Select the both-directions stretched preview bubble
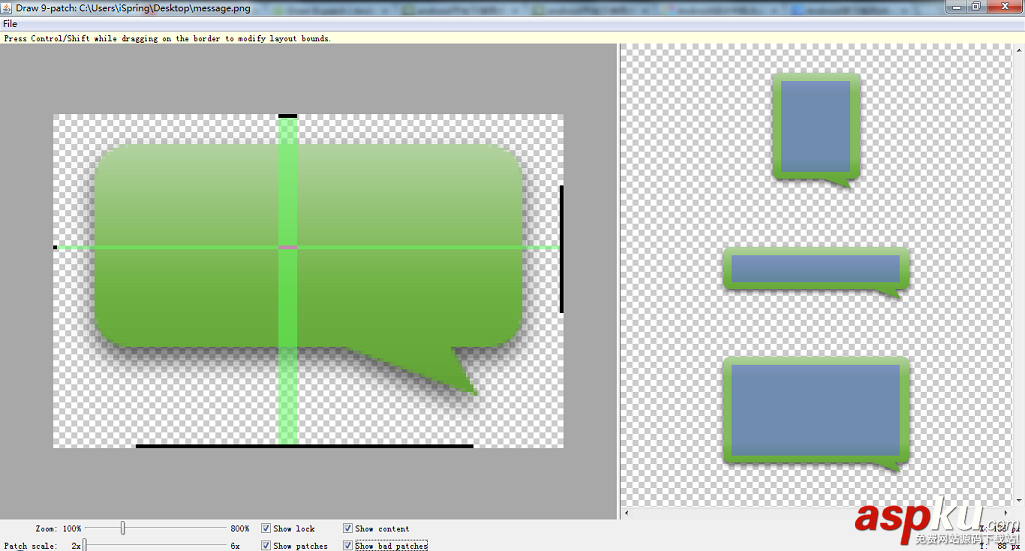Image resolution: width=1025 pixels, height=551 pixels. [x=816, y=414]
